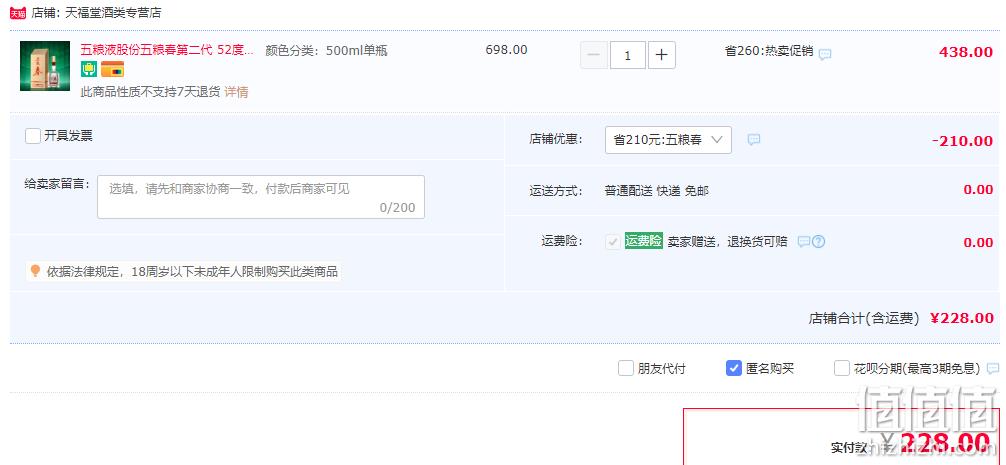Click the comment icon next to 花呗分期
Image resolution: width=1006 pixels, height=465 pixels.
point(993,369)
